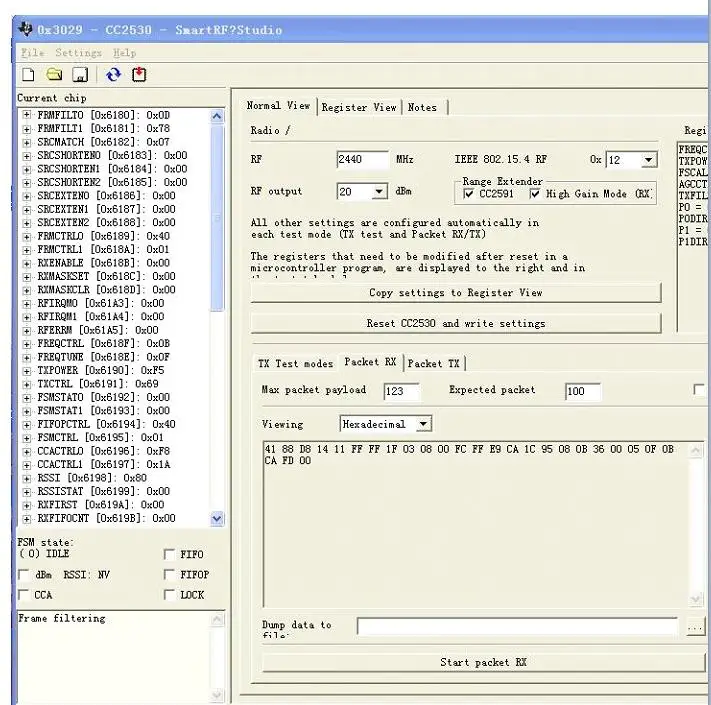Viewport: 711px width, 705px height.
Task: Click the register list scroll-down arrow
Action: 217,518
